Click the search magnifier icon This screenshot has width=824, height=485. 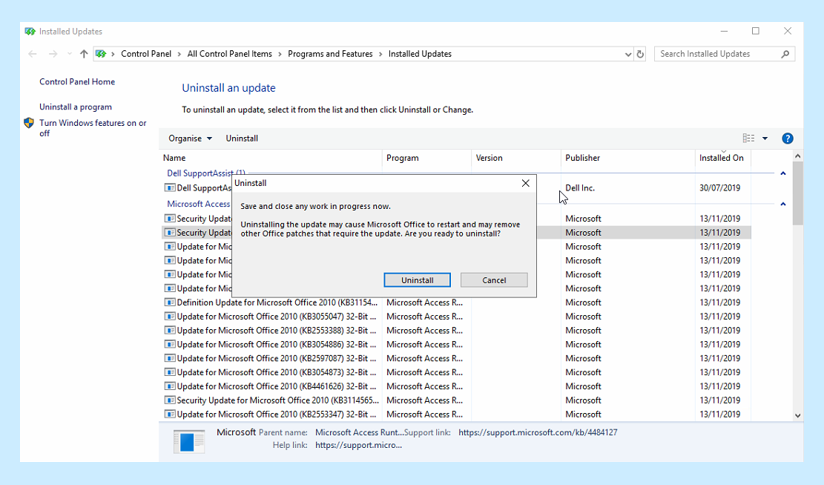click(x=785, y=54)
